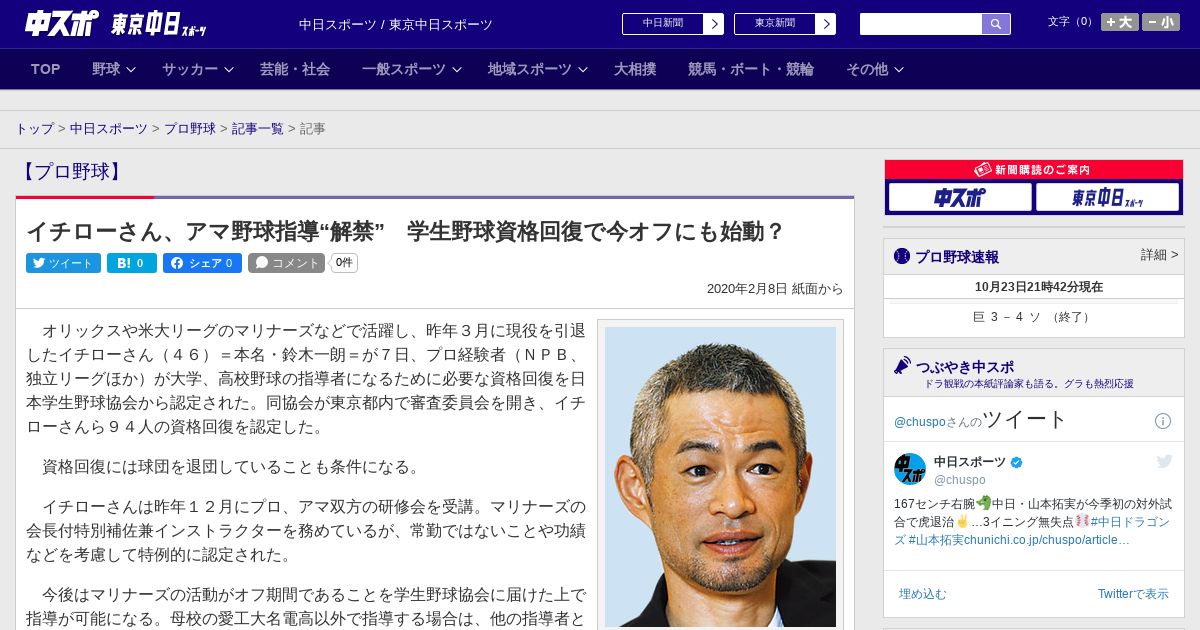This screenshot has height=630, width=1200.
Task: Click the article headline イチローさん、アマ野球指導
Action: 405,231
